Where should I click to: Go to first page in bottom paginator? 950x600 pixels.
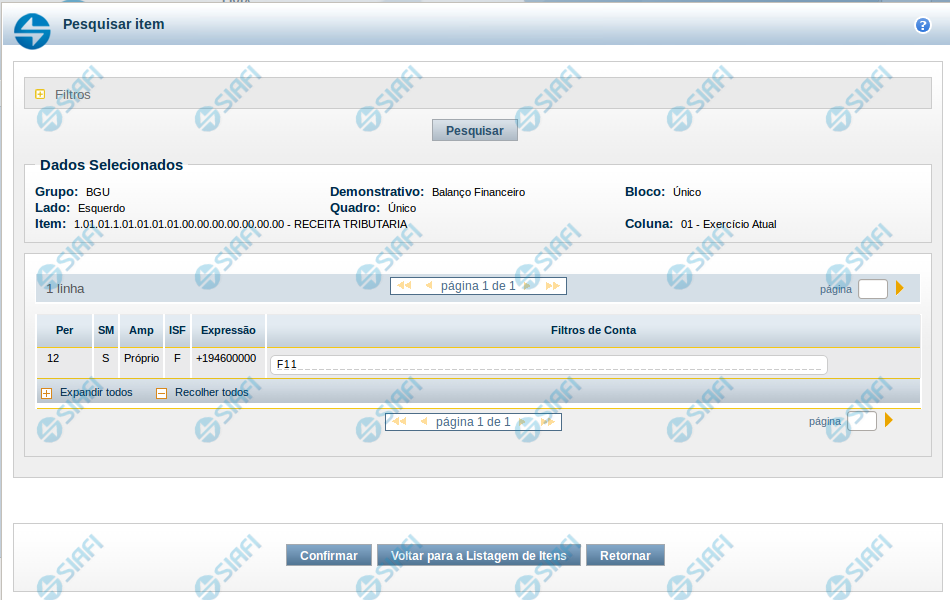399,422
